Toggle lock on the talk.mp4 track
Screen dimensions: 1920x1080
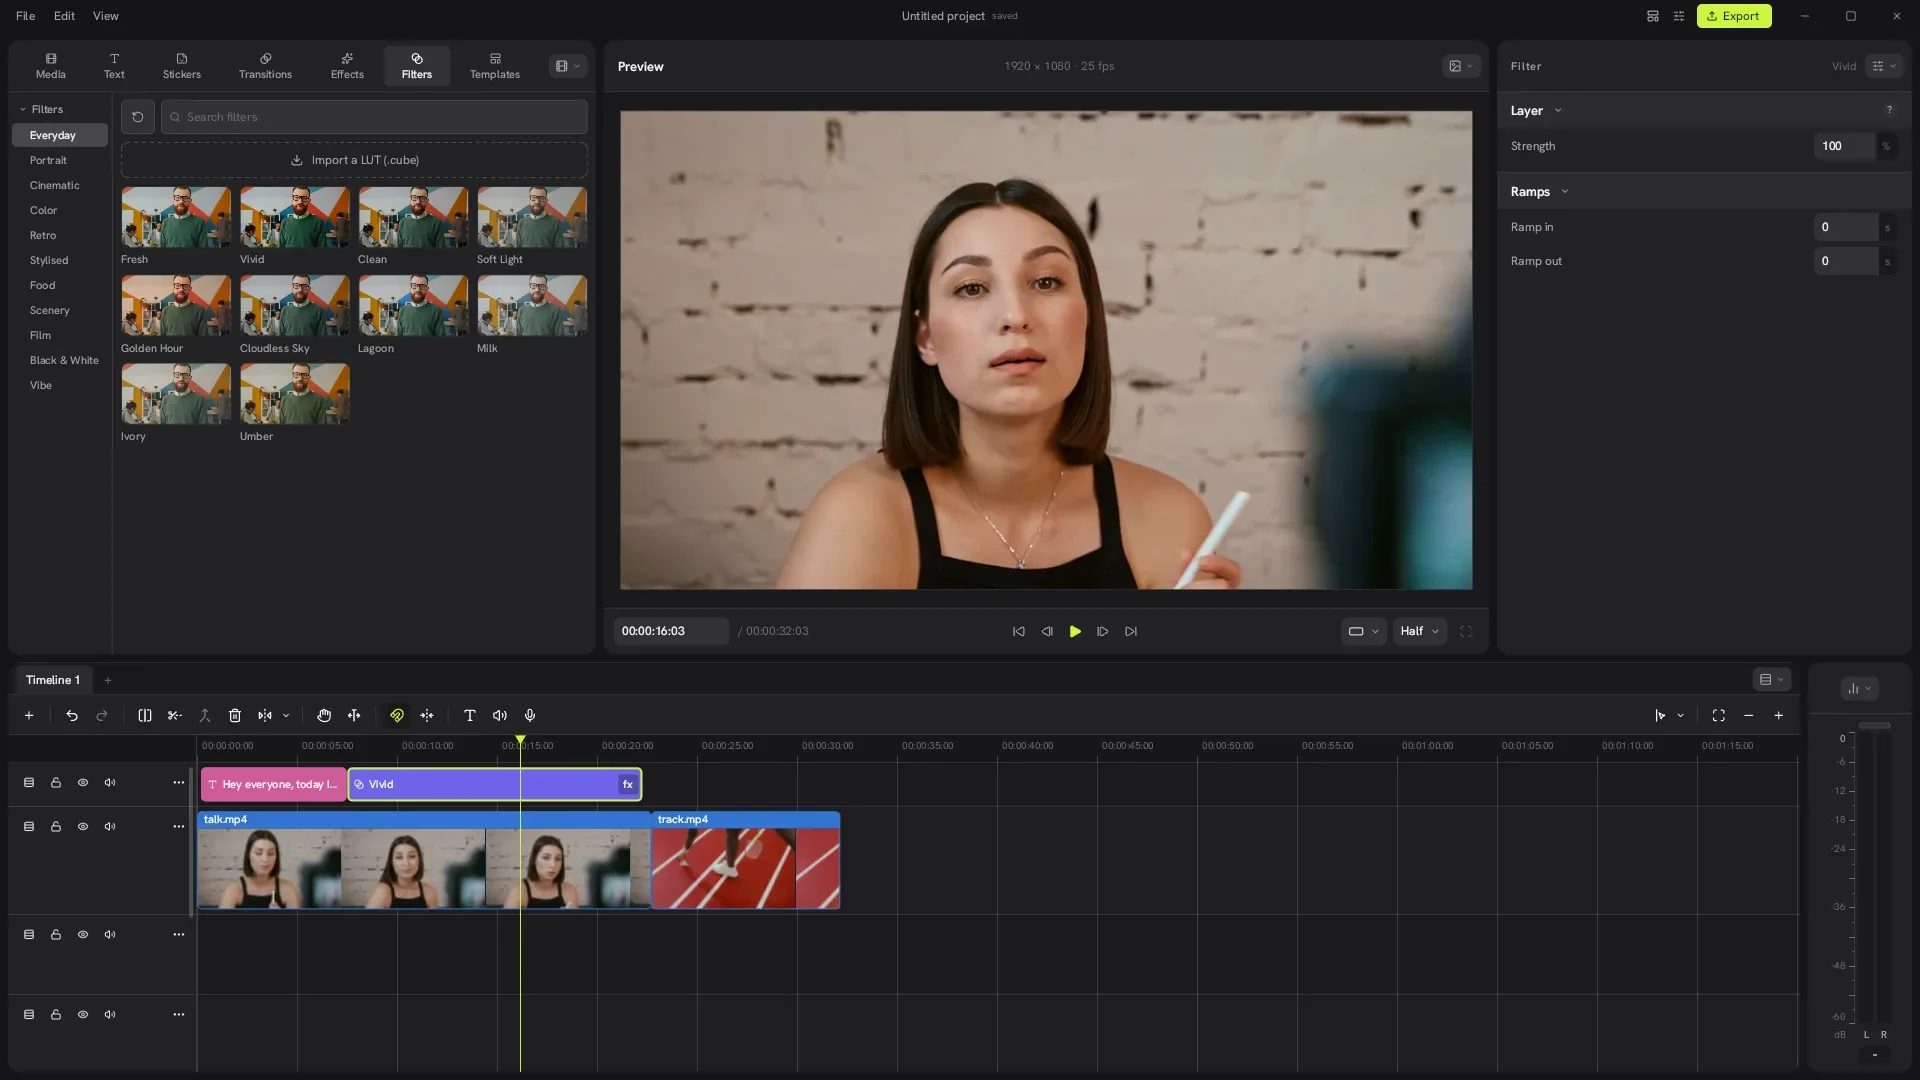click(x=56, y=827)
